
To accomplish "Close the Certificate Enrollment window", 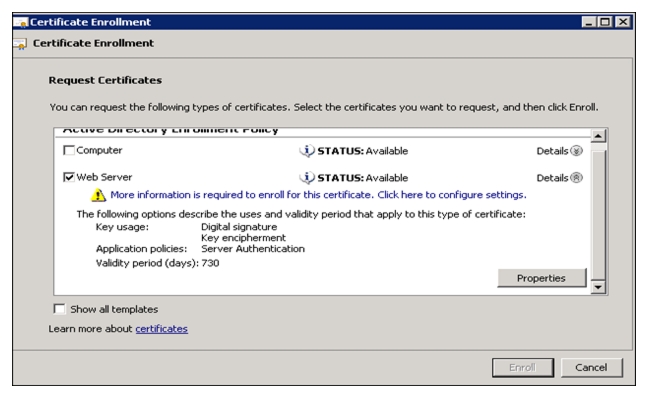I will point(623,22).
